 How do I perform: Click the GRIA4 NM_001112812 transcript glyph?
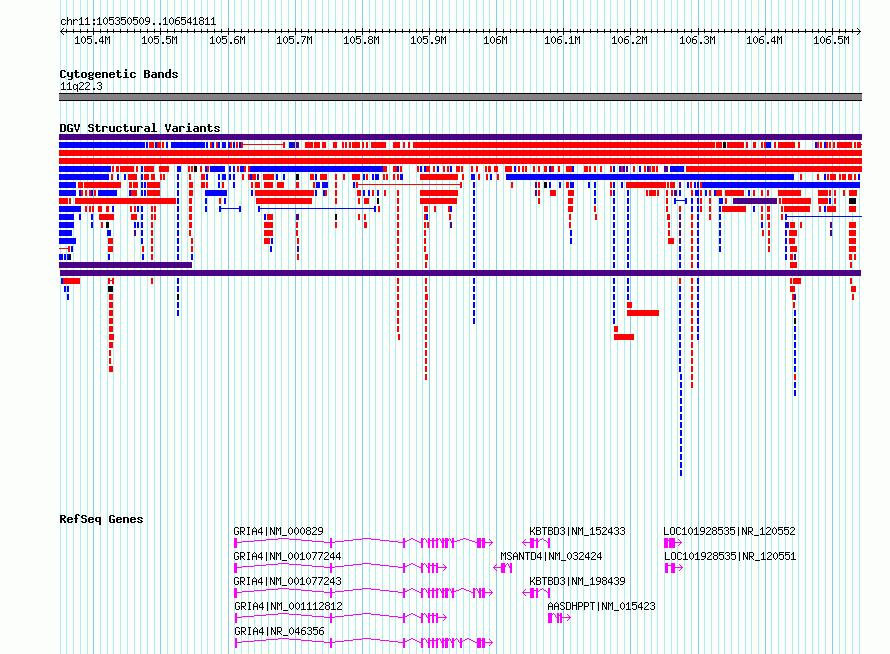click(x=341, y=617)
